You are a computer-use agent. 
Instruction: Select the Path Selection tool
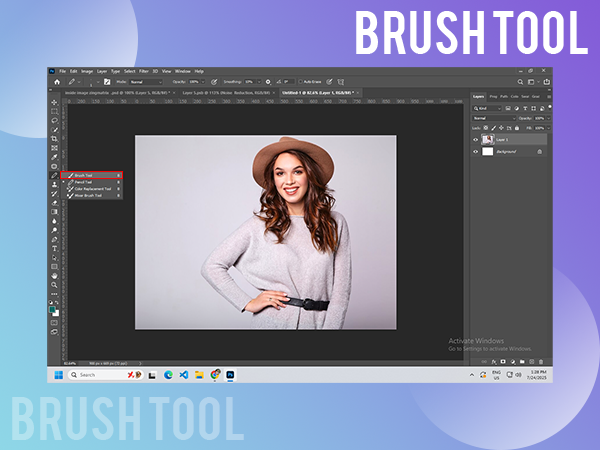[54, 258]
